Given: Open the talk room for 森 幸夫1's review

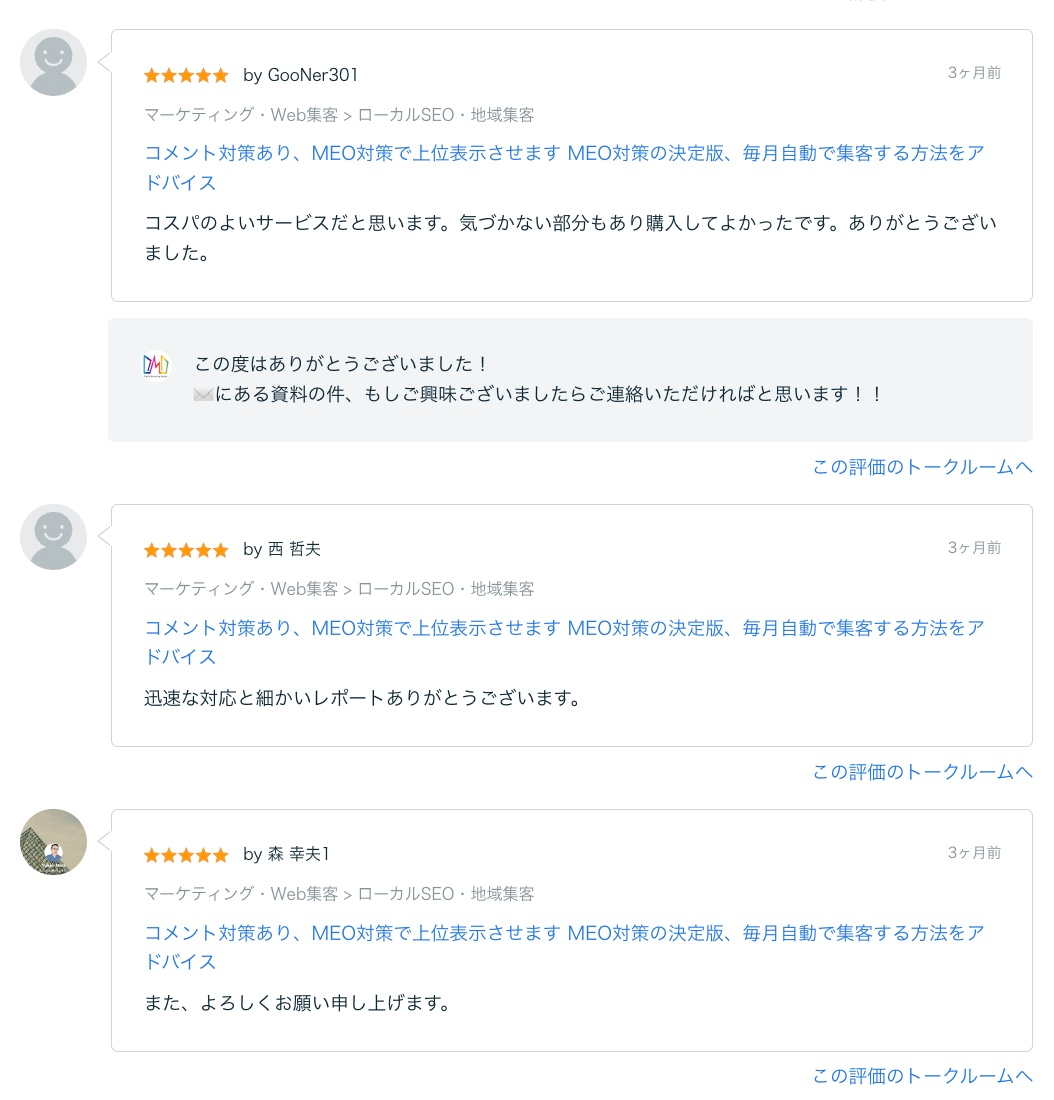Looking at the screenshot, I should 921,1076.
